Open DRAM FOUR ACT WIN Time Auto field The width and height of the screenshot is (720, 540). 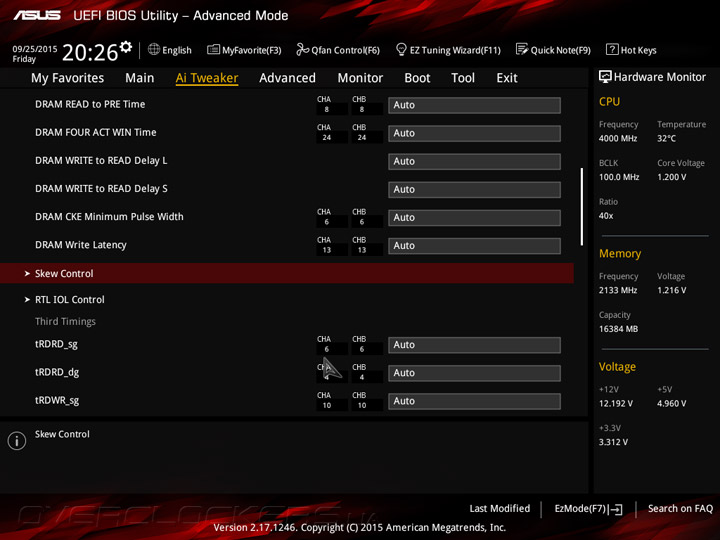coord(474,133)
